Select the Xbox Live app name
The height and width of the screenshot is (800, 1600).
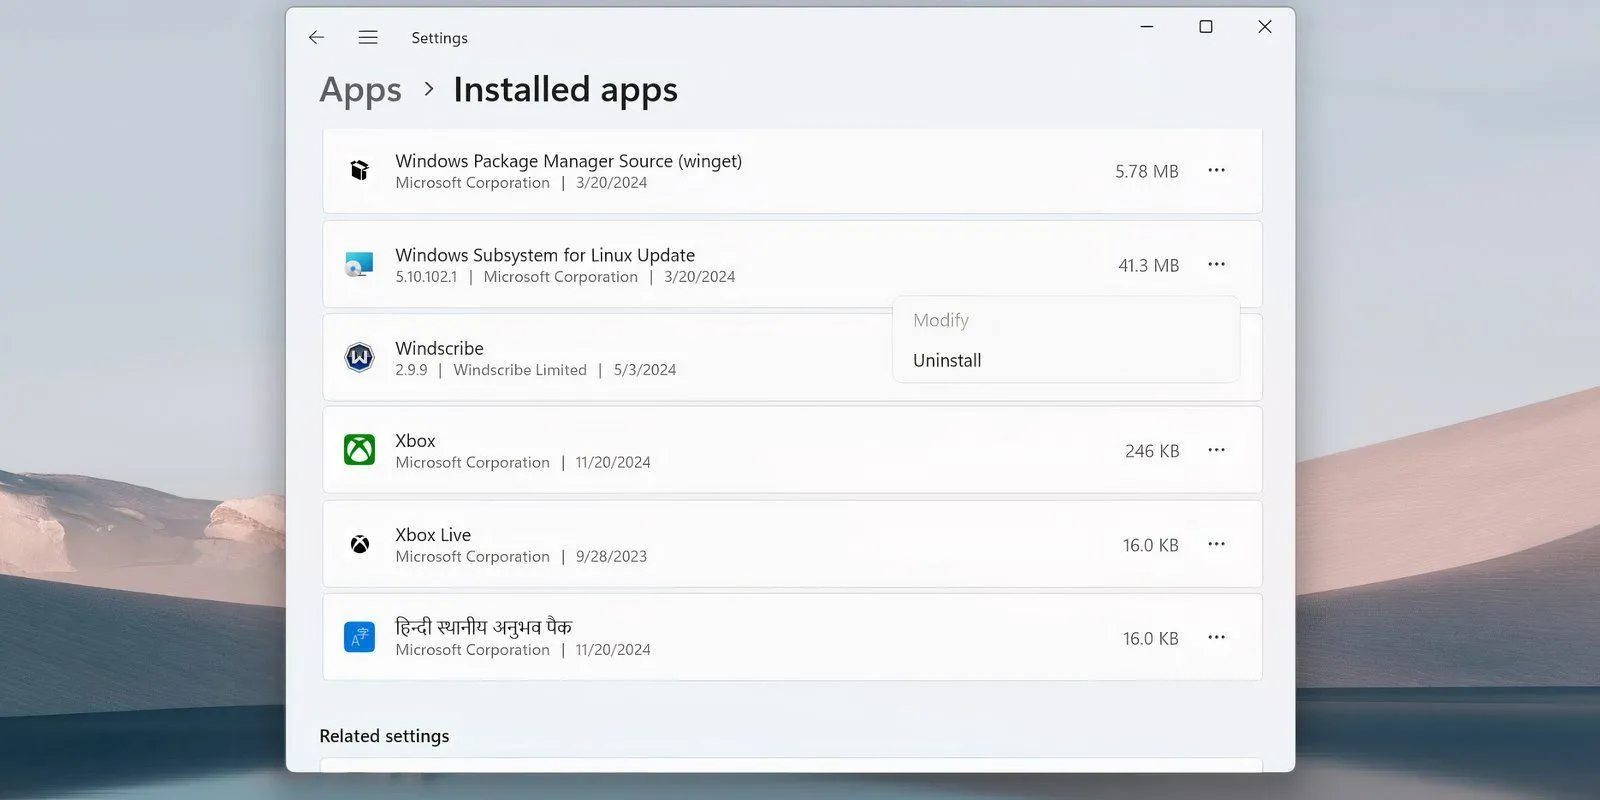433,535
